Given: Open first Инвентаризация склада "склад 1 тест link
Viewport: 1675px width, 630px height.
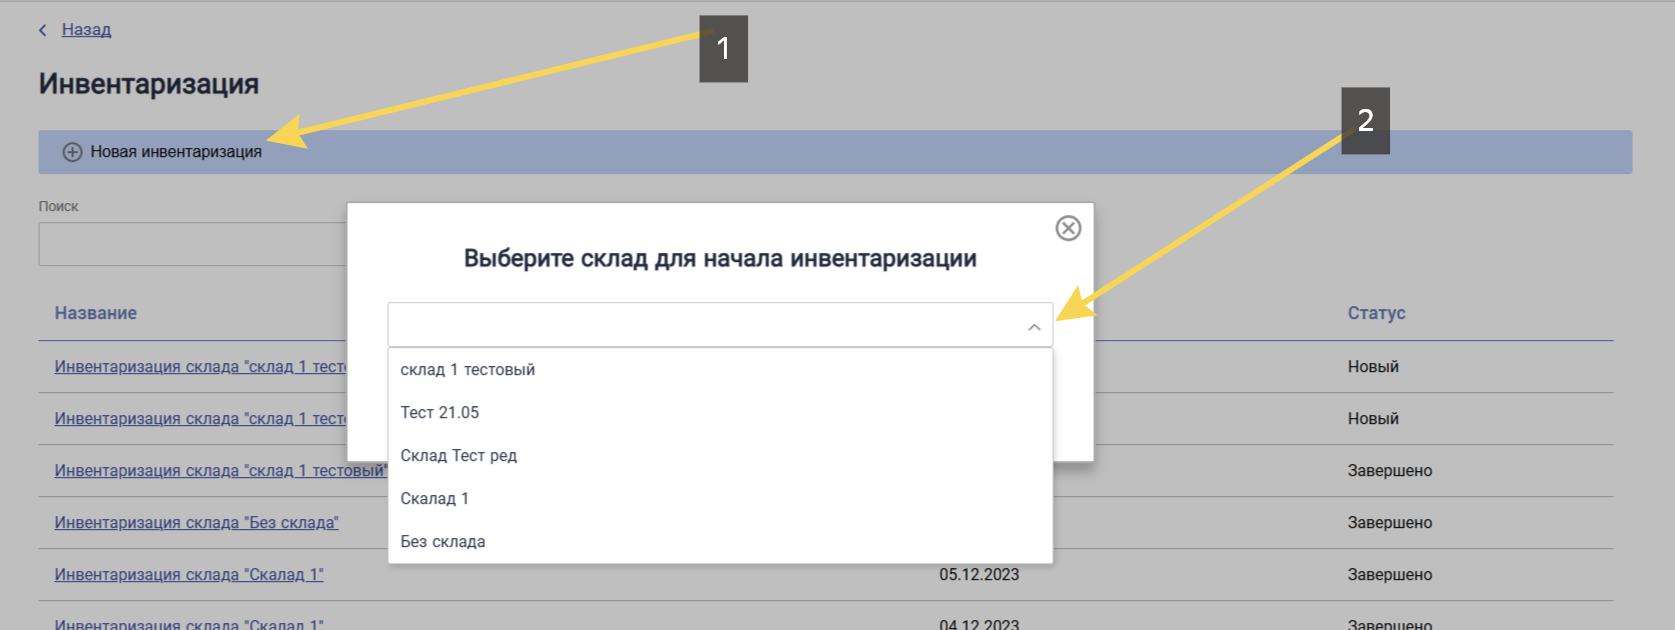Looking at the screenshot, I should [201, 367].
